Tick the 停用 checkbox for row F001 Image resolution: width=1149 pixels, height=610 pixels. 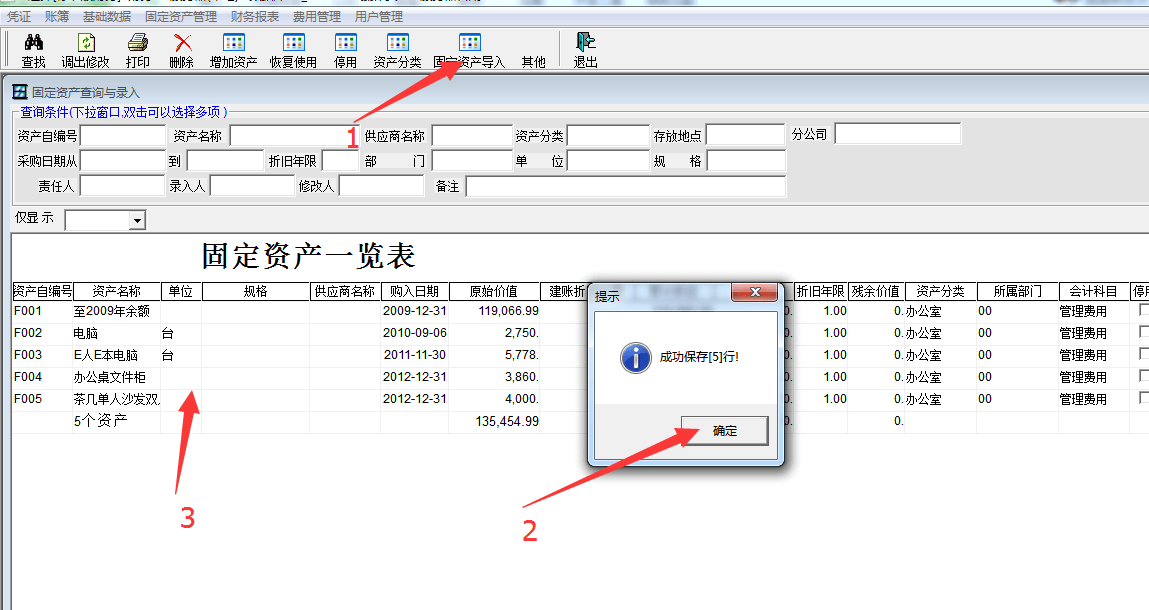tap(1143, 310)
